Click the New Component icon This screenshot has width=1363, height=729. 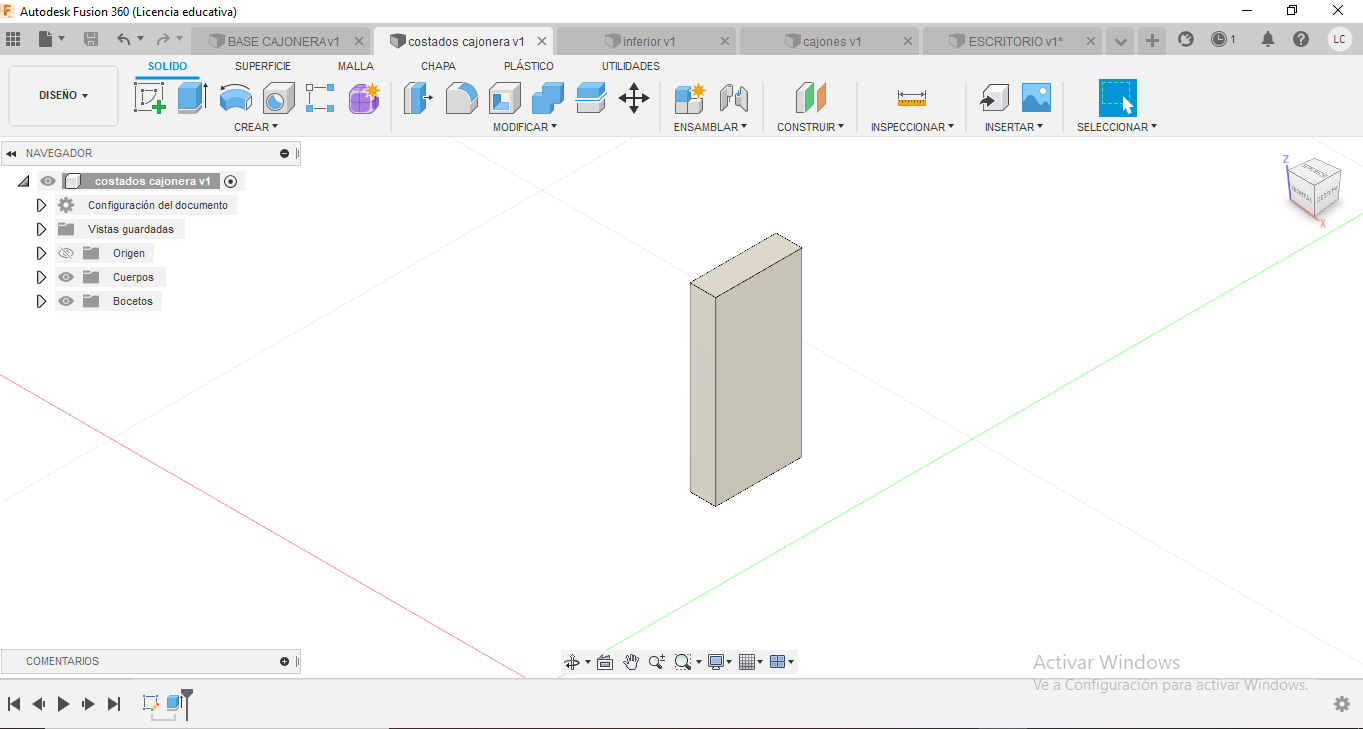point(690,98)
